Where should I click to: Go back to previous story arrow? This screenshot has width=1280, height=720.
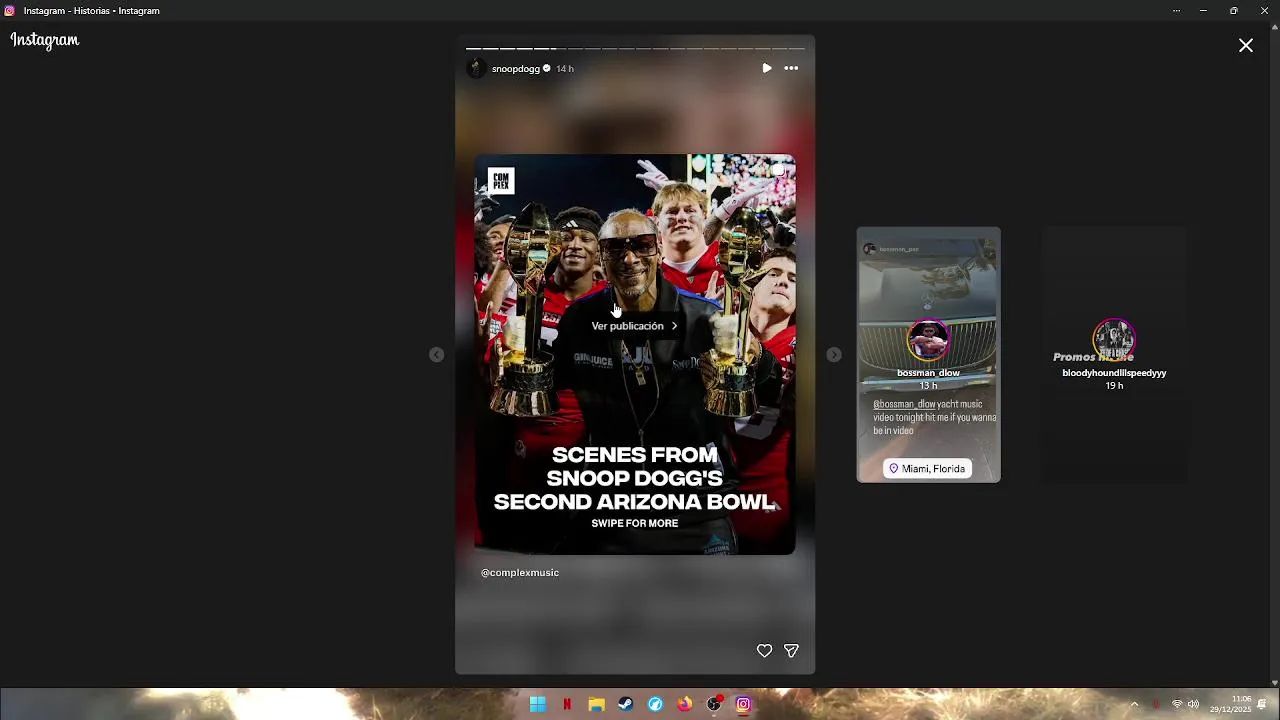[436, 355]
